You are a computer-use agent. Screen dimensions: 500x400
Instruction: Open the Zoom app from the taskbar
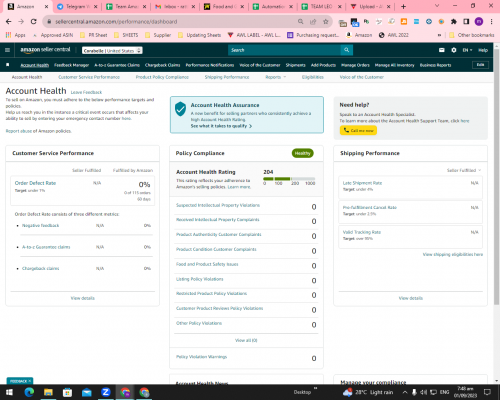106,392
